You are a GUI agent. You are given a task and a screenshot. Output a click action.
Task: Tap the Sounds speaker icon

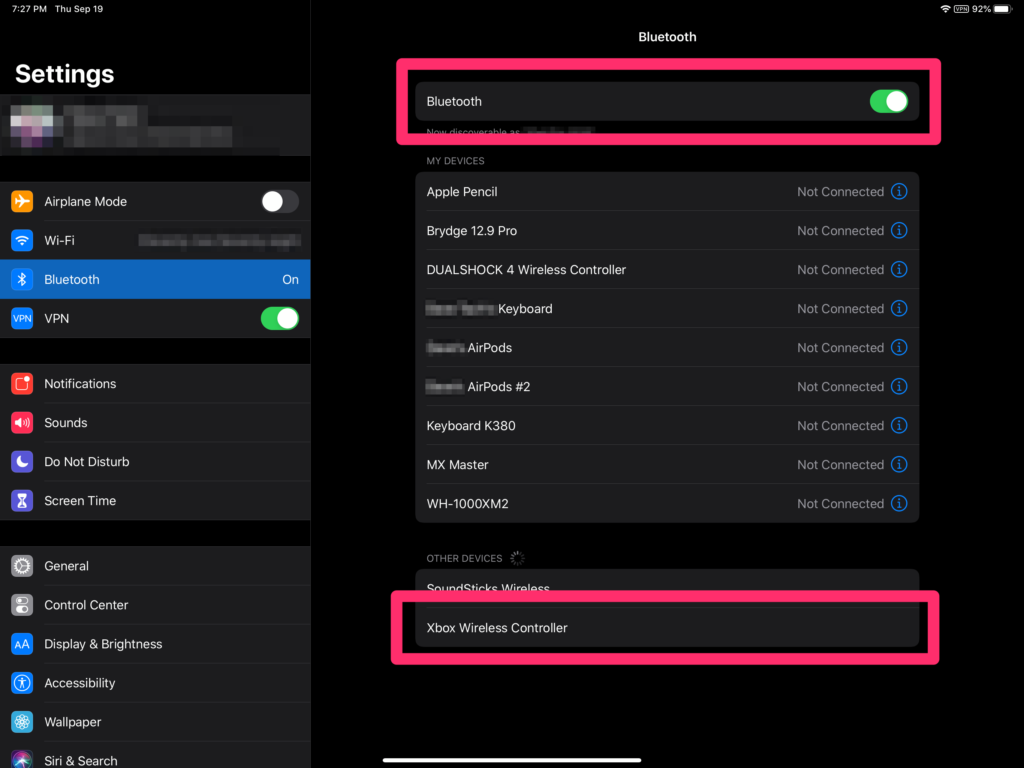pos(22,423)
